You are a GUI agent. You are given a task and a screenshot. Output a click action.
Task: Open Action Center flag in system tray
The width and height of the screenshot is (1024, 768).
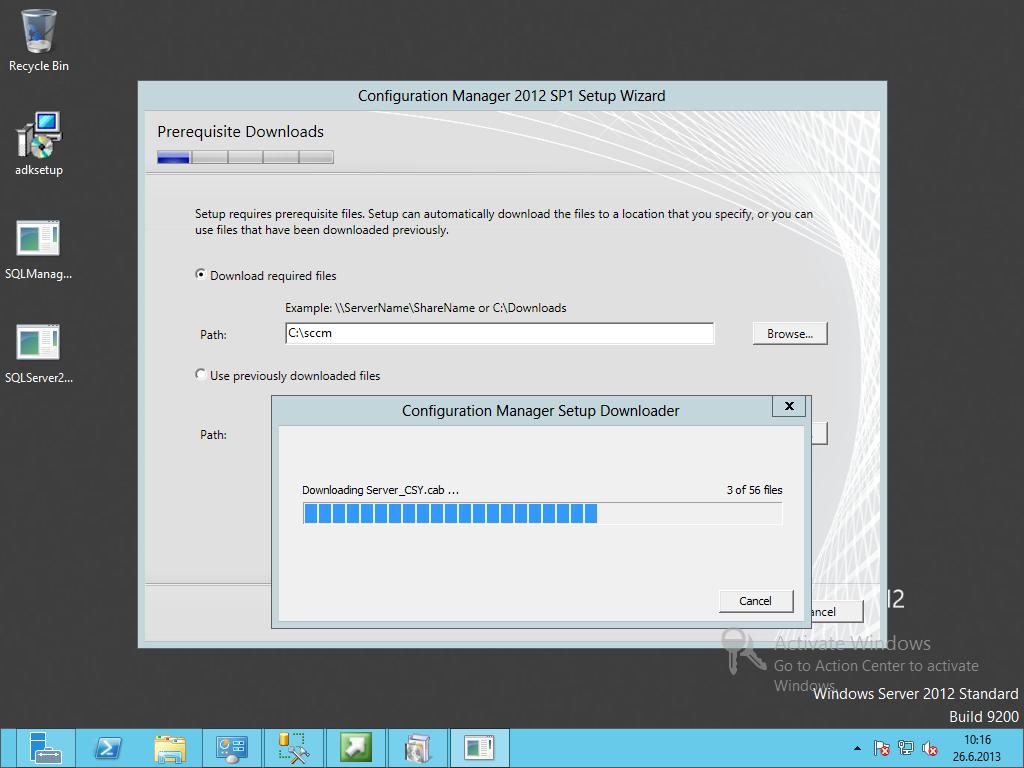pyautogui.click(x=881, y=748)
